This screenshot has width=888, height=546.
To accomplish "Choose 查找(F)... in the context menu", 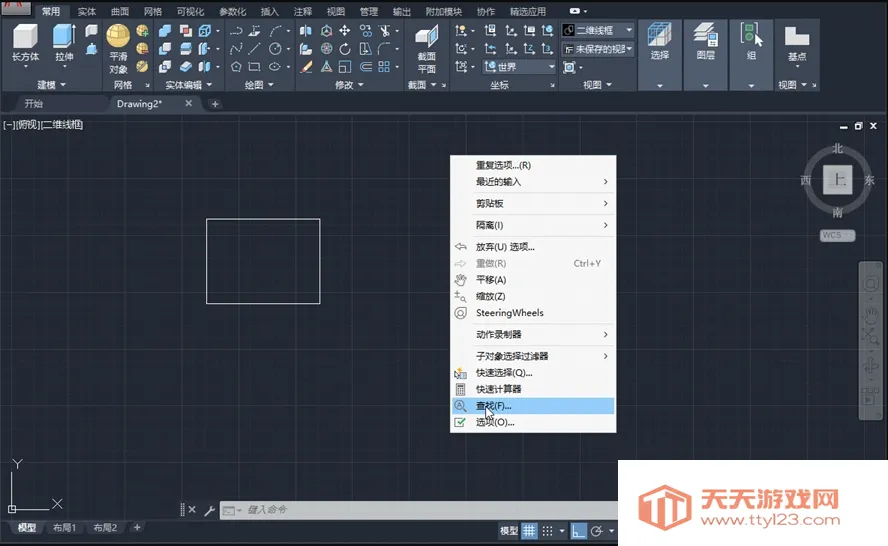I will click(533, 406).
